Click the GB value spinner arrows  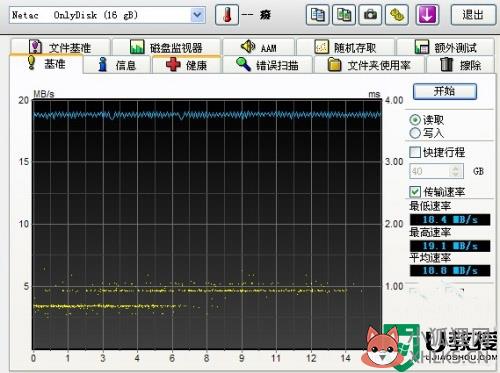point(456,171)
